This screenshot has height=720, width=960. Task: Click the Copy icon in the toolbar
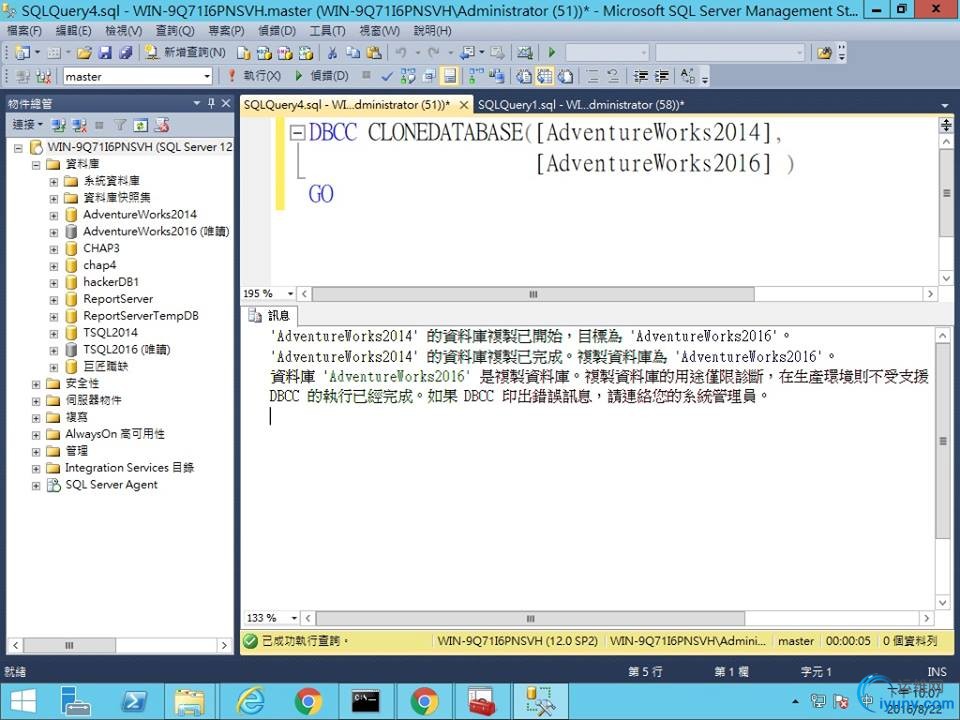353,53
